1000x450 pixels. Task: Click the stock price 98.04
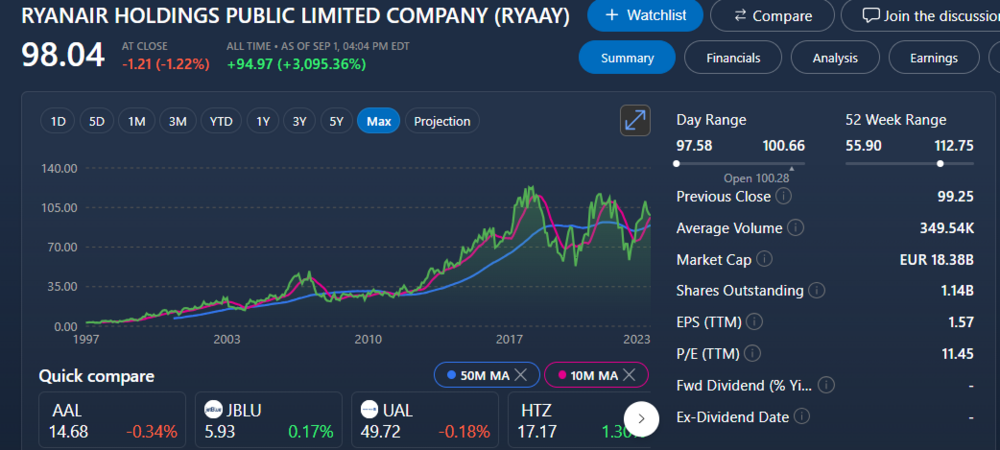coord(62,55)
